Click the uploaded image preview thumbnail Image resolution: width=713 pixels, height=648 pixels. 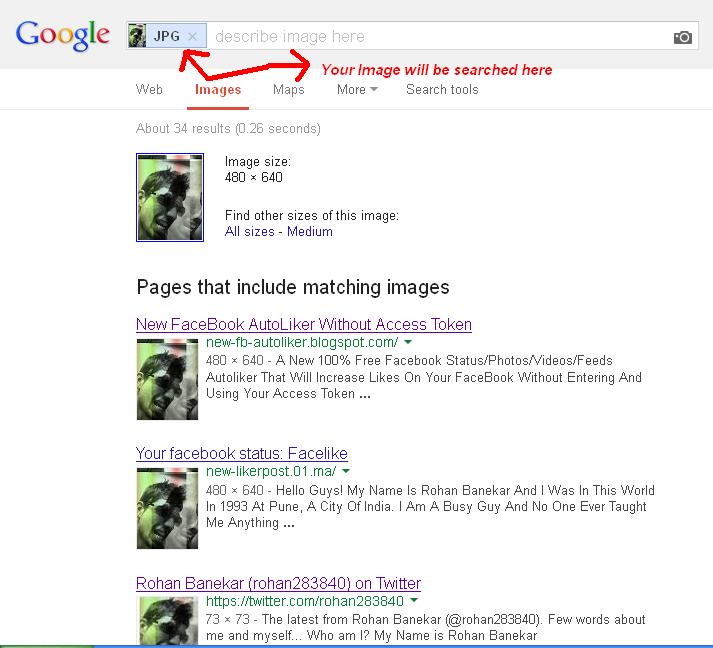[170, 197]
